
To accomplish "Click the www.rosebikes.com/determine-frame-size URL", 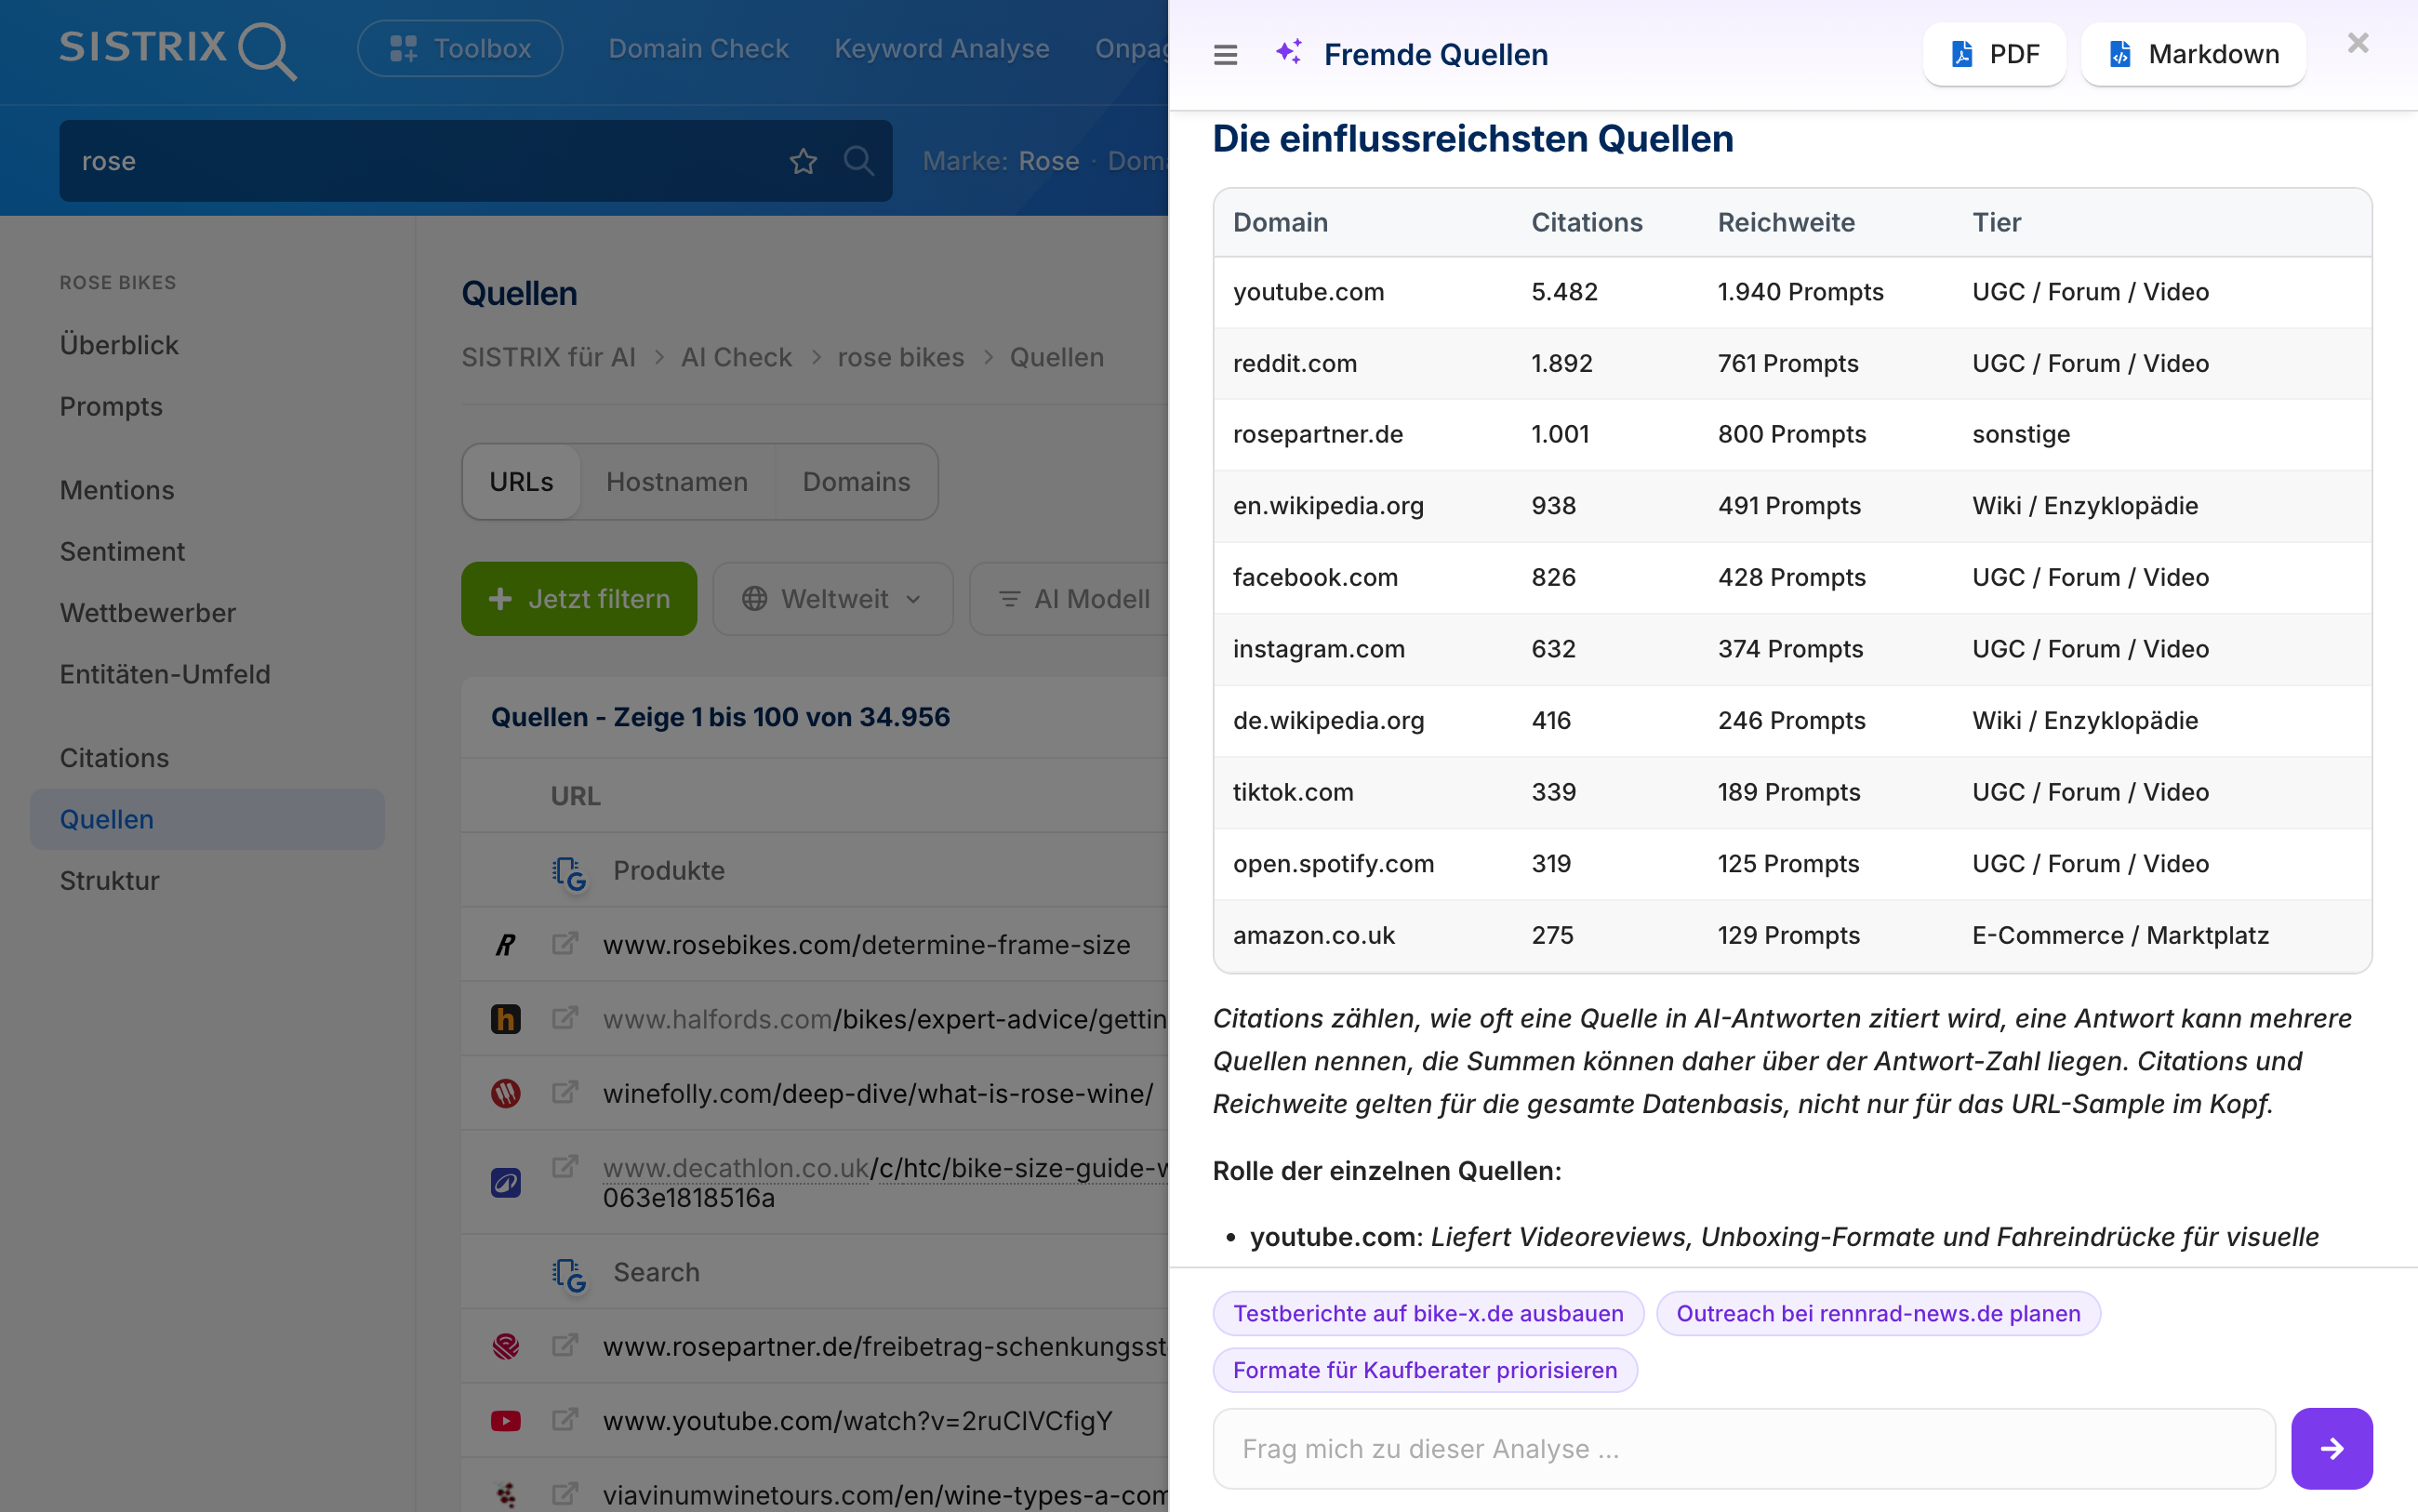I will (x=866, y=945).
